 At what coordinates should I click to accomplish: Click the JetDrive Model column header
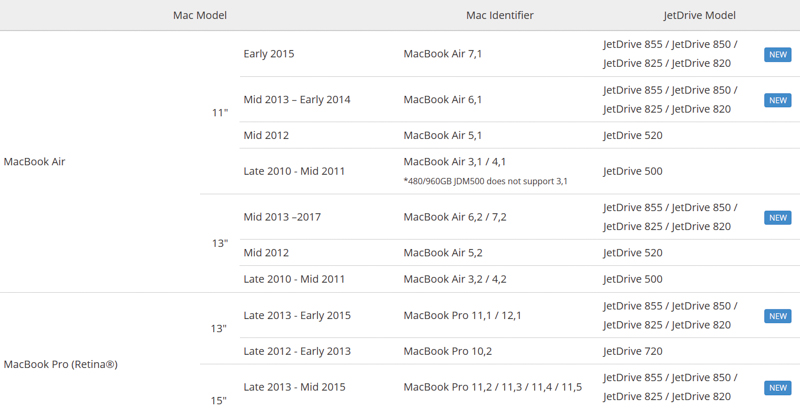coord(699,15)
